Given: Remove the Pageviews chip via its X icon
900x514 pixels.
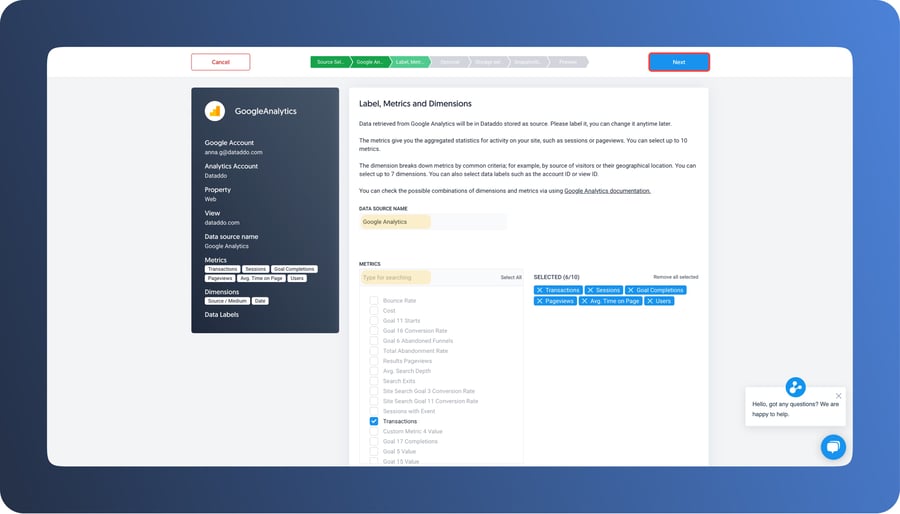Looking at the screenshot, I should point(540,301).
